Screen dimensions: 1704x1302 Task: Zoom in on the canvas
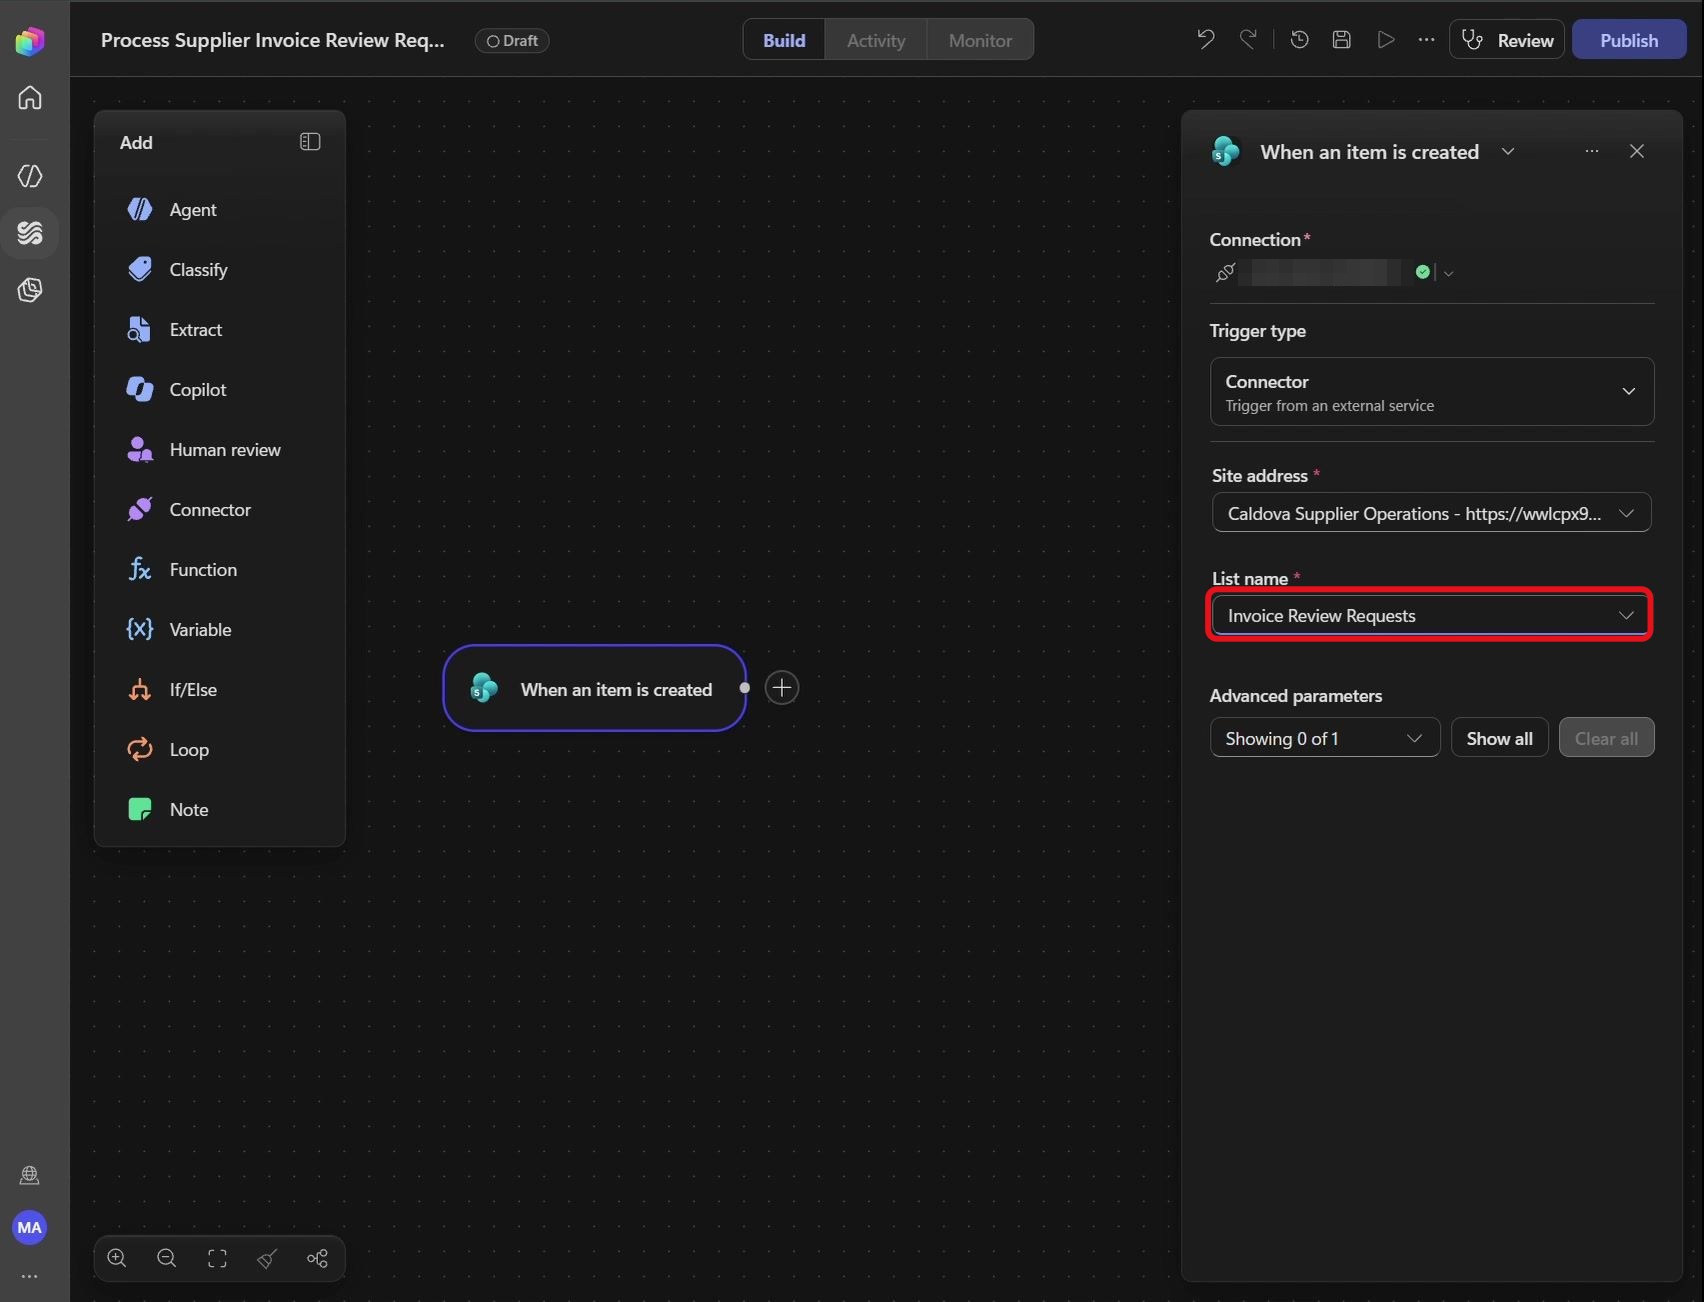pos(117,1258)
